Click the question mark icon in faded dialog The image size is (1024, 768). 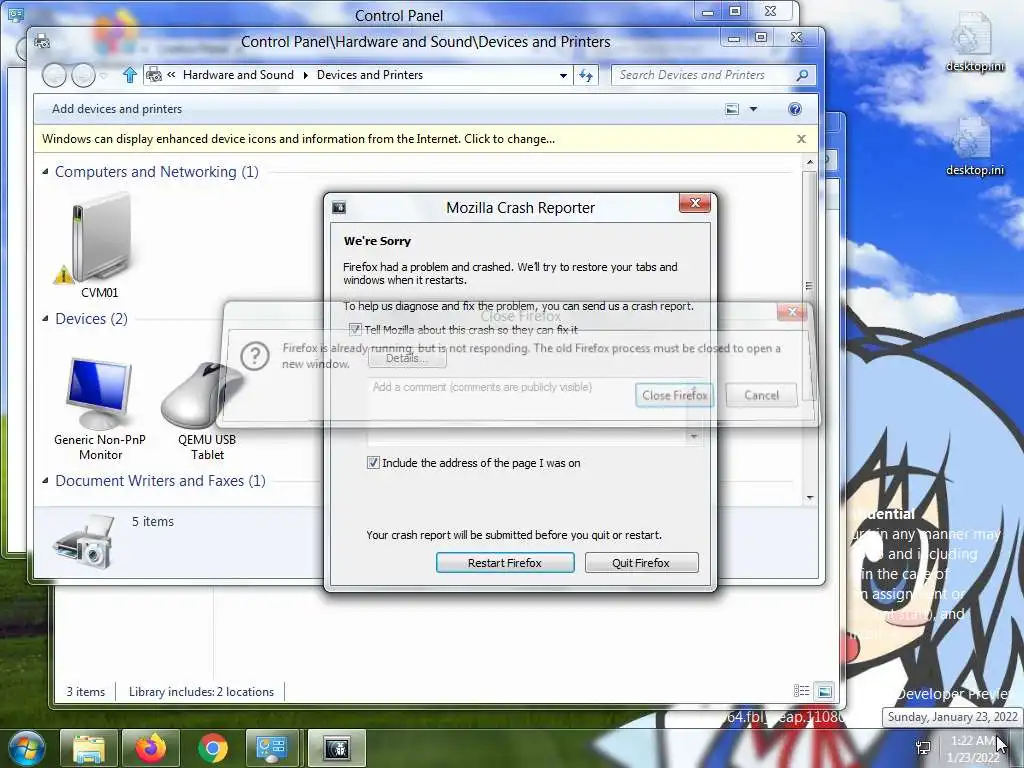tap(255, 356)
